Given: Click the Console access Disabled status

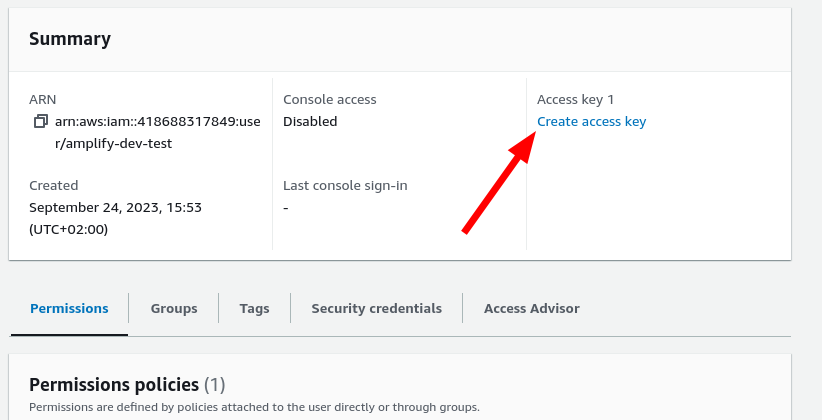Looking at the screenshot, I should point(310,122).
